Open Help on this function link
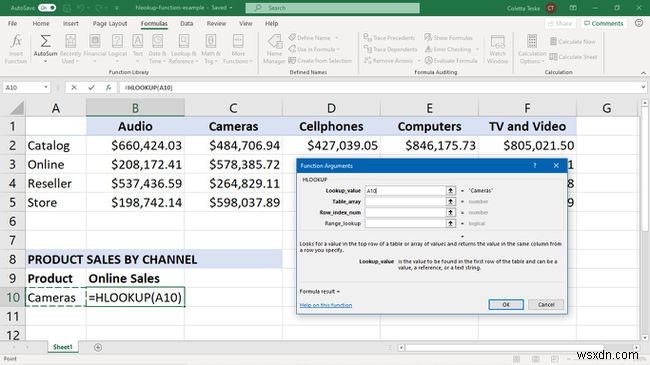 pos(326,305)
